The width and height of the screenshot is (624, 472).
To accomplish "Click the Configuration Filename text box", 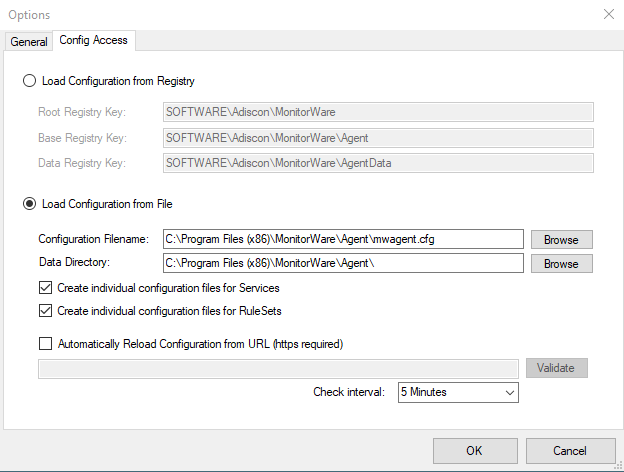I will [x=342, y=239].
